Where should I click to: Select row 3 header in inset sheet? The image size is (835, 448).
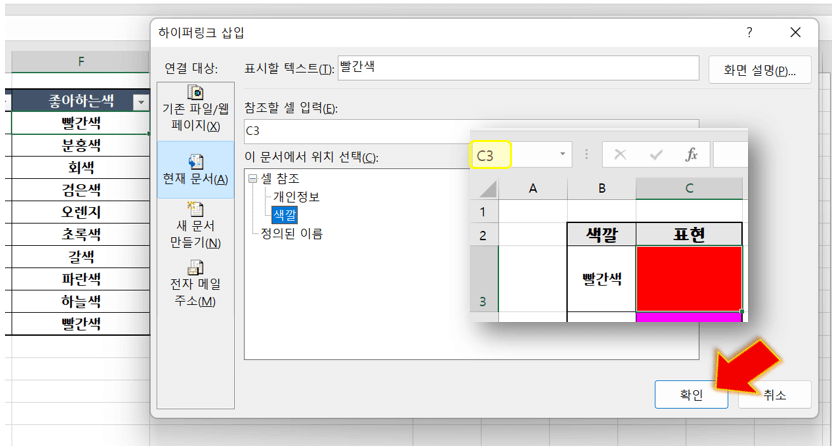(x=483, y=279)
